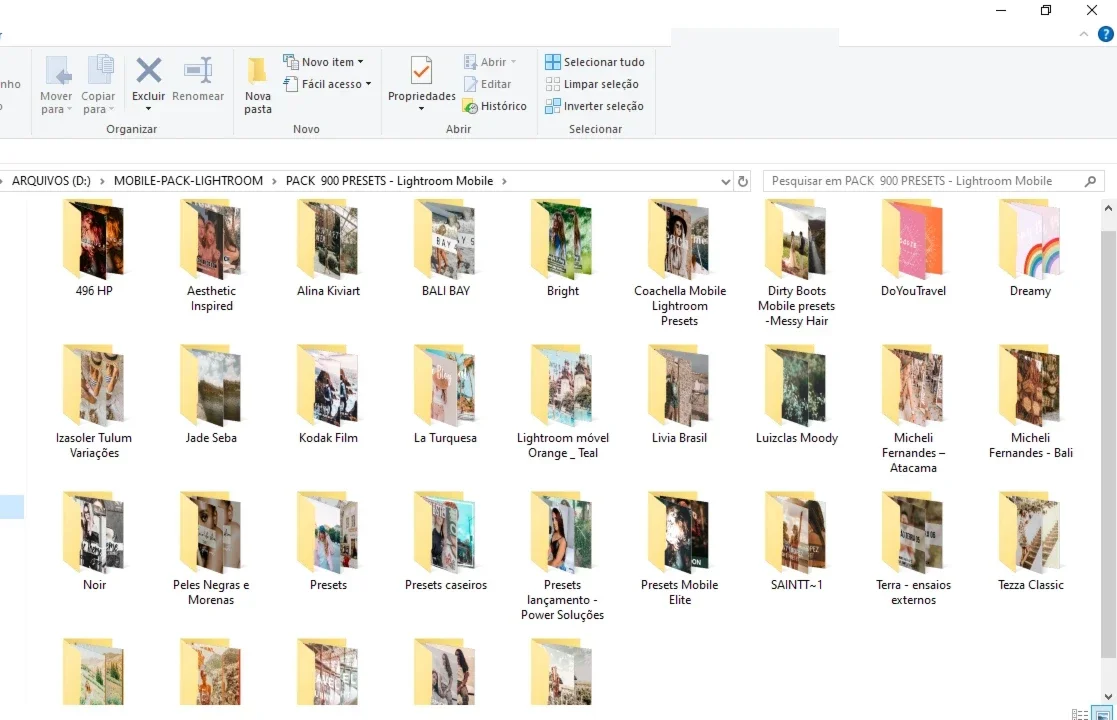1117x720 pixels.
Task: Select the Kodak Film folder
Action: (x=328, y=395)
